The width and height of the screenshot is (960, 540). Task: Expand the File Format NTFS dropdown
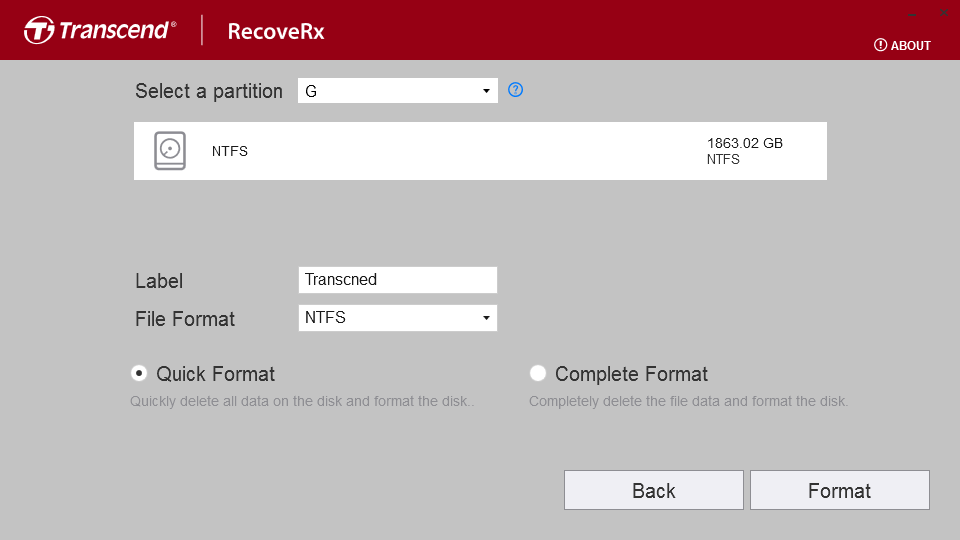(397, 318)
